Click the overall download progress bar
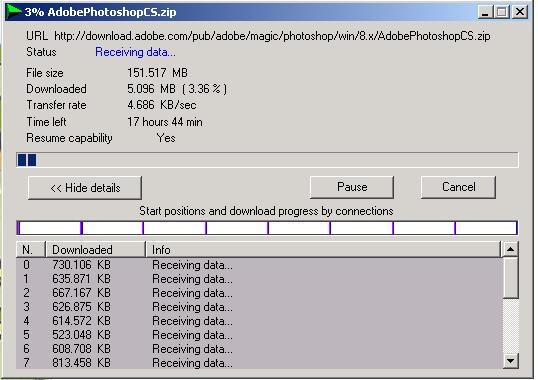538x380 pixels. point(267,160)
